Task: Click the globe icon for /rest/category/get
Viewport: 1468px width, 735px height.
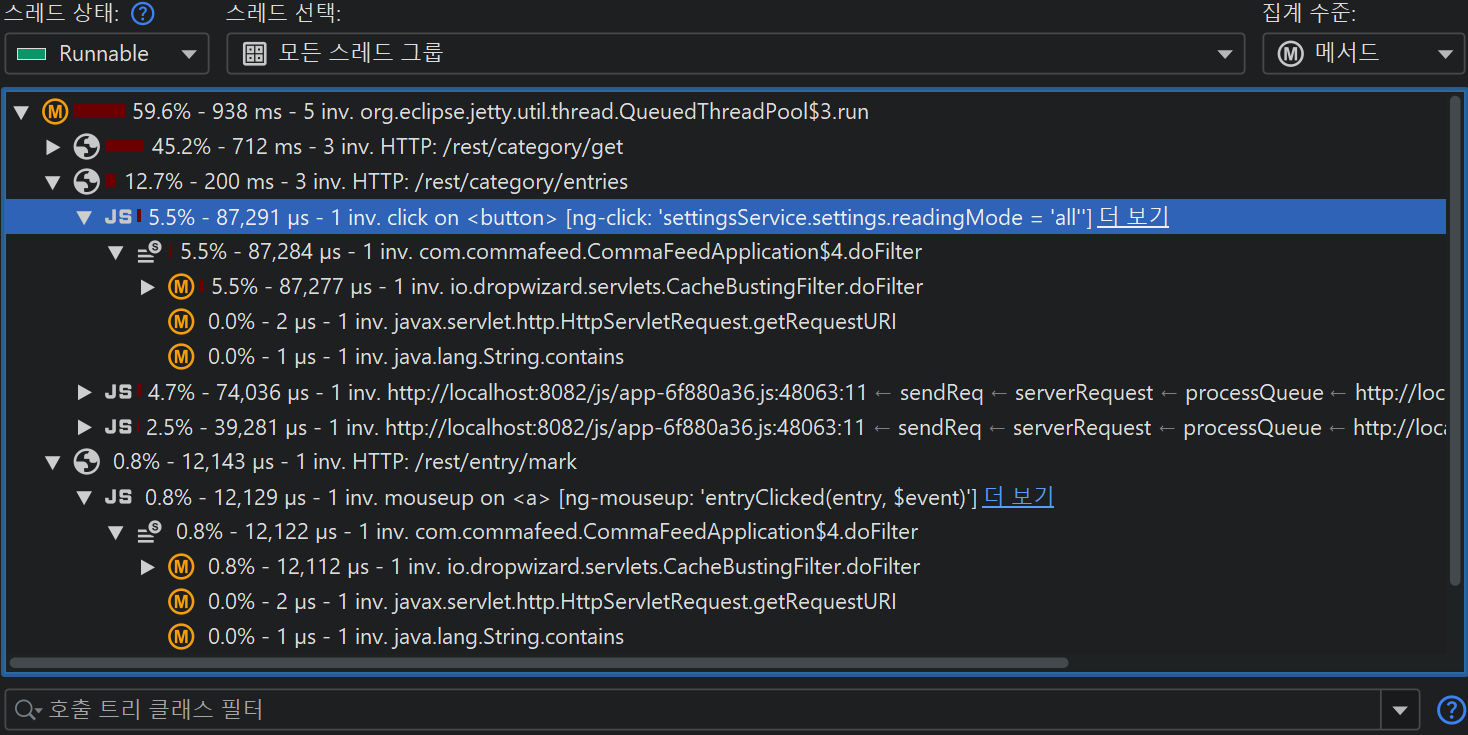Action: [x=87, y=147]
